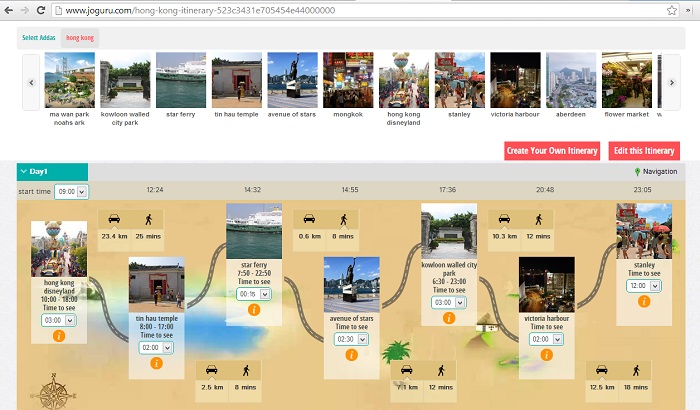Pick victoria harbour carousel thumbnail

[x=515, y=80]
